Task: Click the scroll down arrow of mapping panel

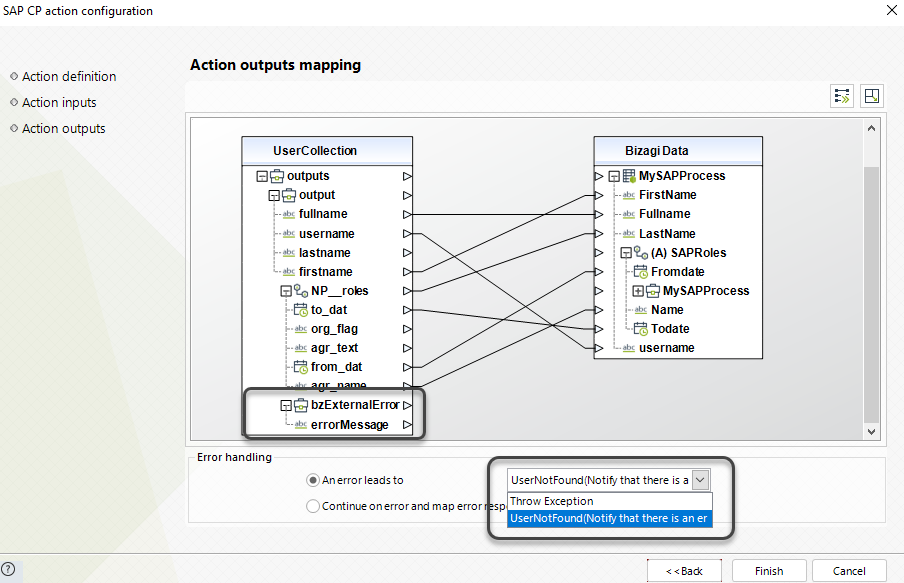Action: pyautogui.click(x=871, y=431)
